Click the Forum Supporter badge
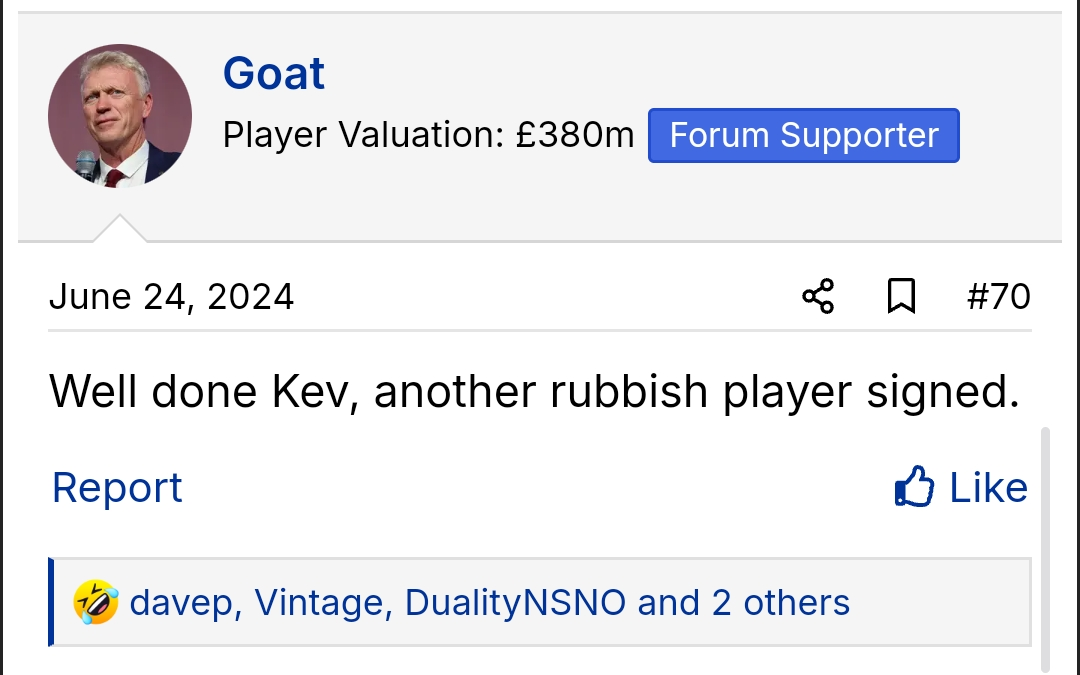 pyautogui.click(x=804, y=136)
